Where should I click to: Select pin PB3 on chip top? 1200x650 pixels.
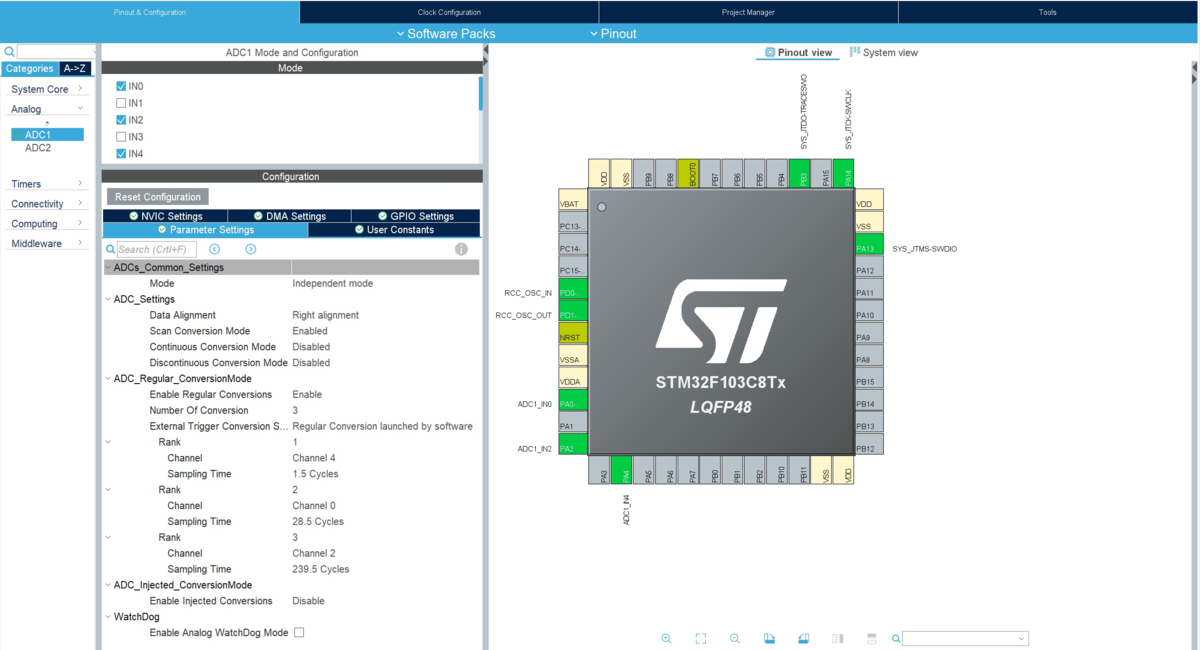[x=799, y=173]
